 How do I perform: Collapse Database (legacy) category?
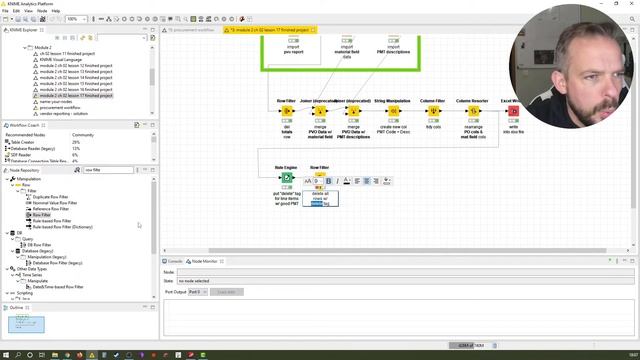[x=13, y=251]
